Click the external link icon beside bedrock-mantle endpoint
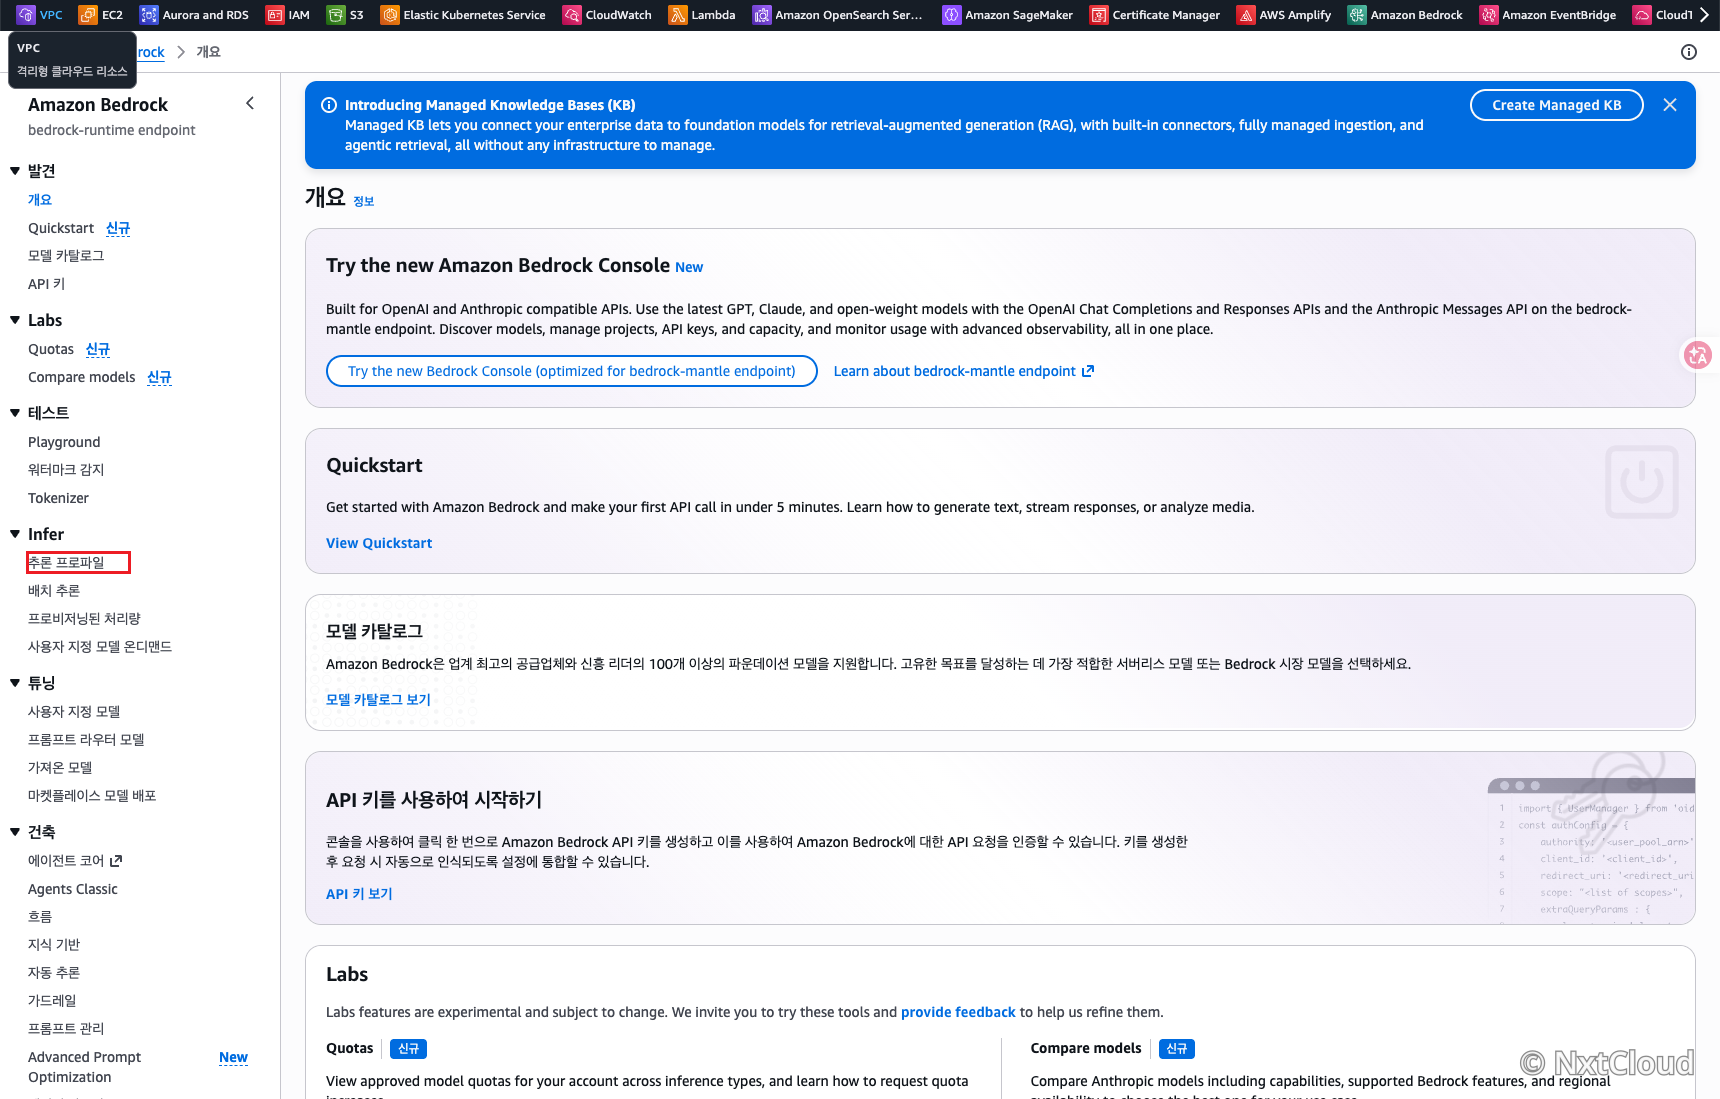Viewport: 1720px width, 1099px height. [1088, 371]
